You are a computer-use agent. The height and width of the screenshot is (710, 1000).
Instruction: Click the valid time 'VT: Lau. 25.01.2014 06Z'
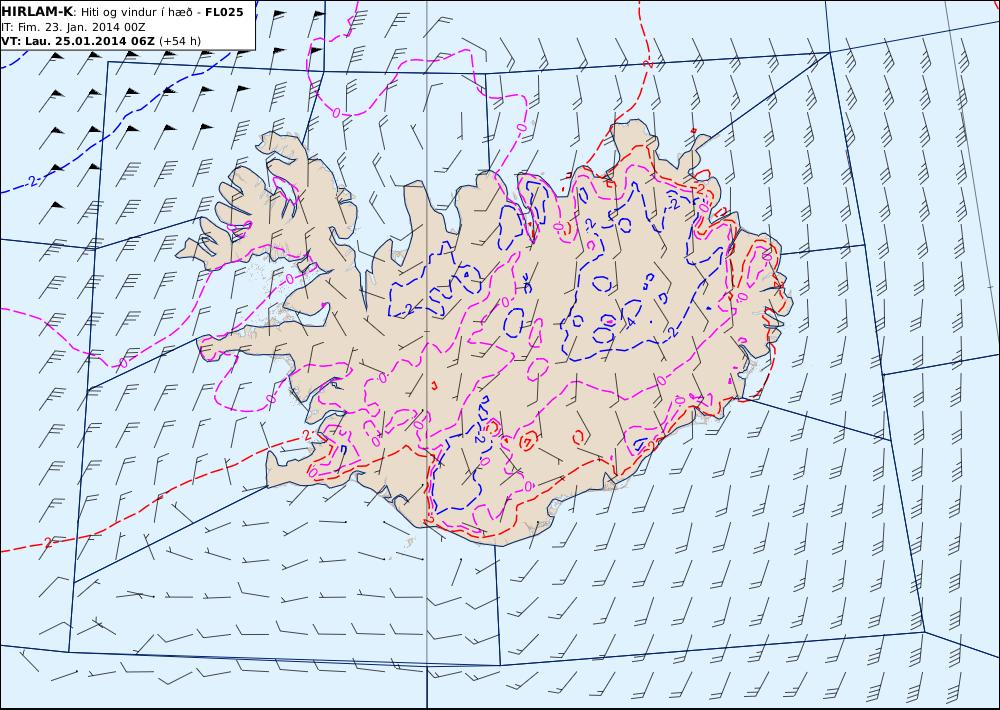point(78,41)
